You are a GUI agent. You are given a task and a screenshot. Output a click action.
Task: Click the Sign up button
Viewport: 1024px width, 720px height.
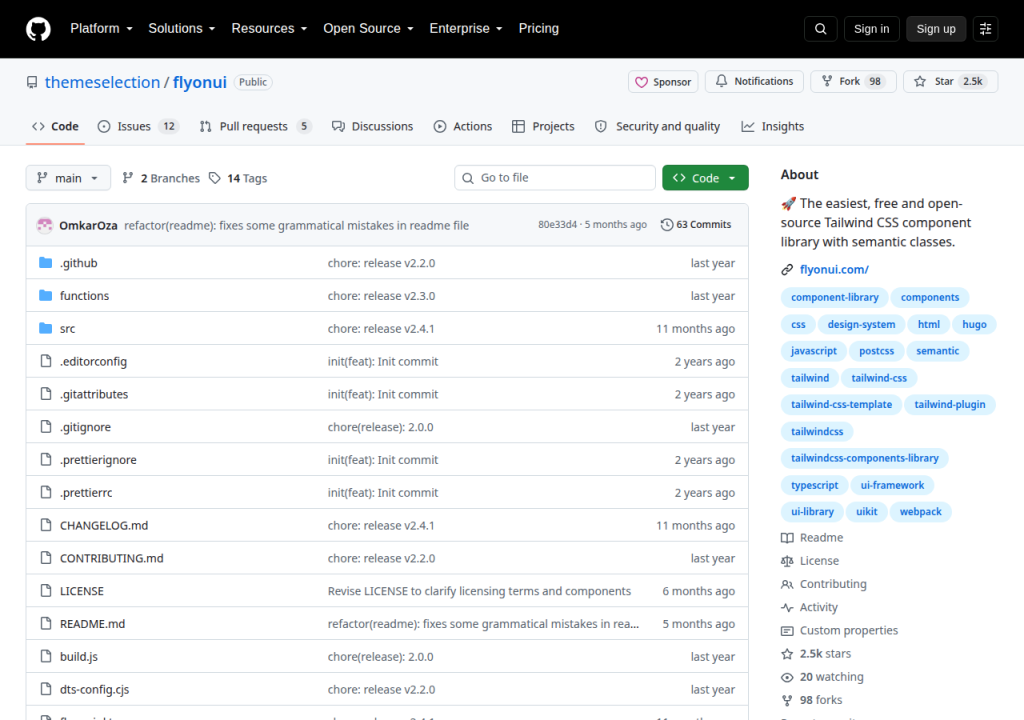[x=936, y=29]
